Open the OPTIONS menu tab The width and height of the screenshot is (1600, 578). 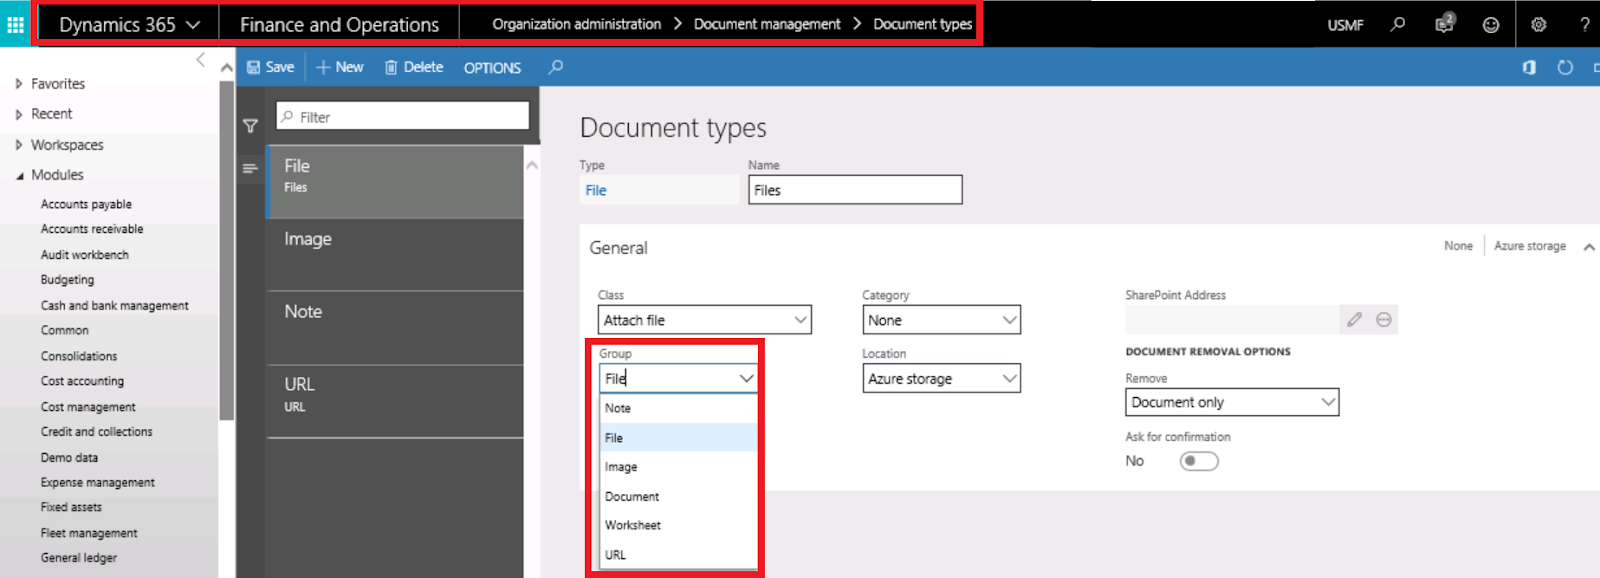click(492, 68)
